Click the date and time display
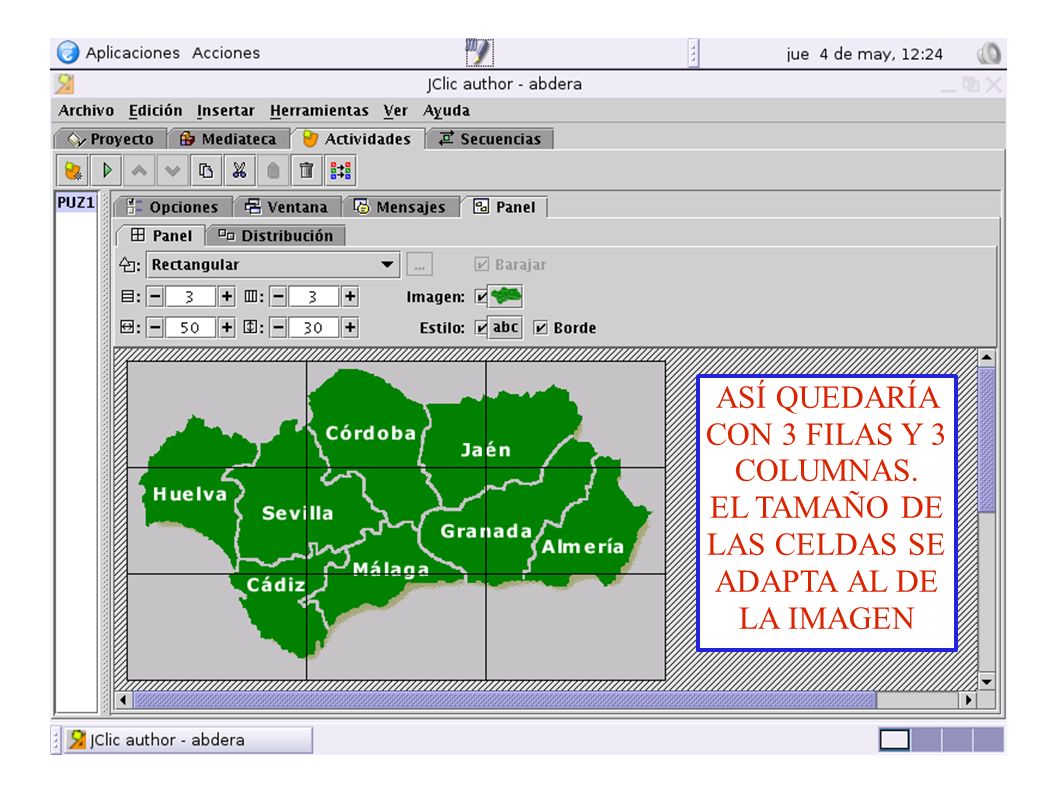Screen dimensions: 1058x793 click(x=864, y=54)
